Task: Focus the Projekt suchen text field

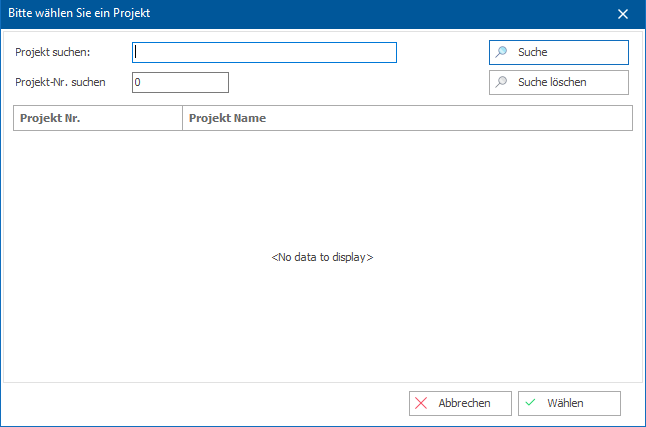Action: (x=264, y=52)
